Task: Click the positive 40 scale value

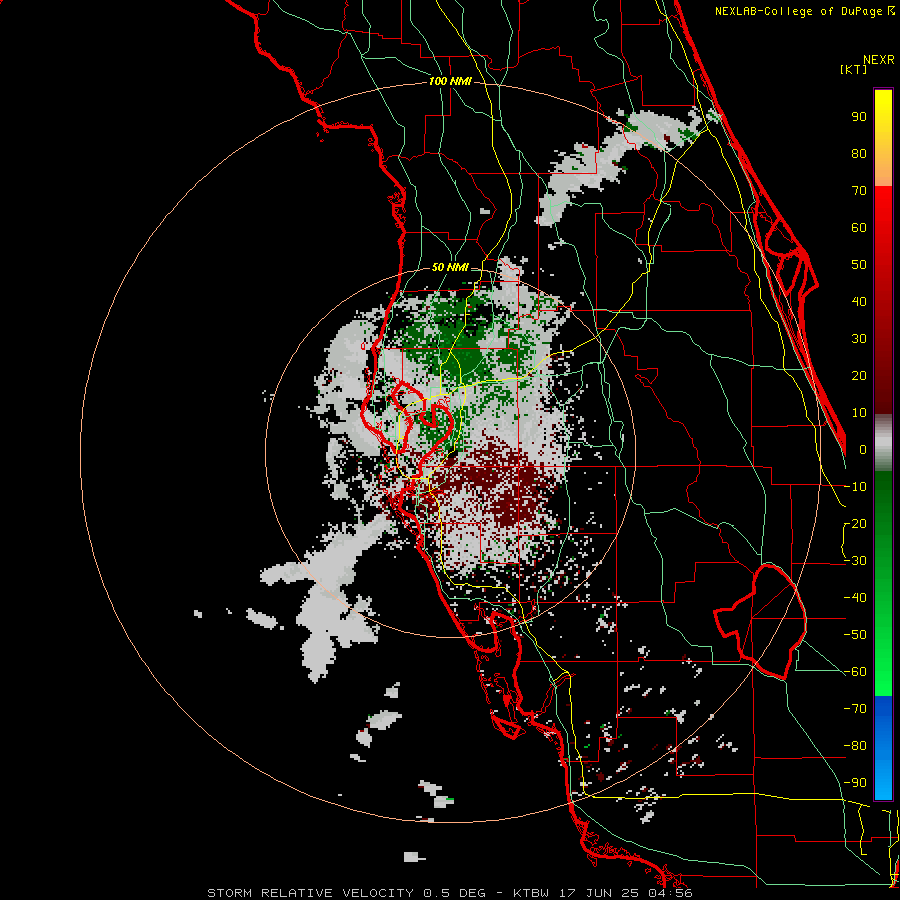Action: pos(859,301)
